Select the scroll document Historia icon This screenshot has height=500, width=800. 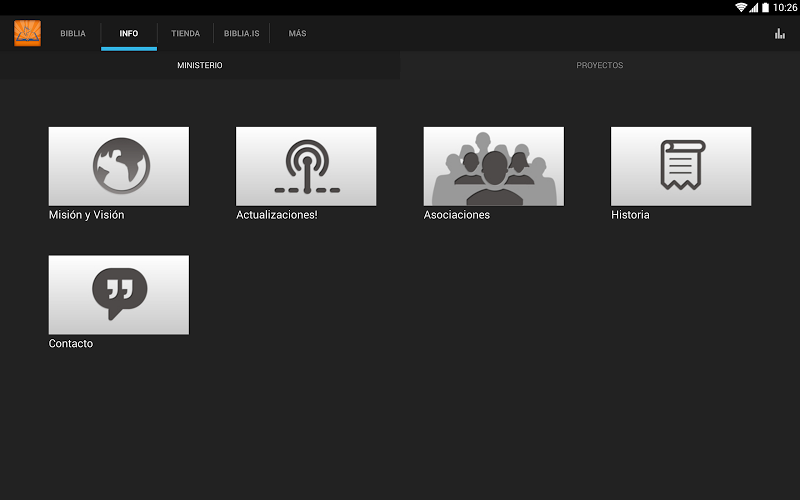click(681, 166)
